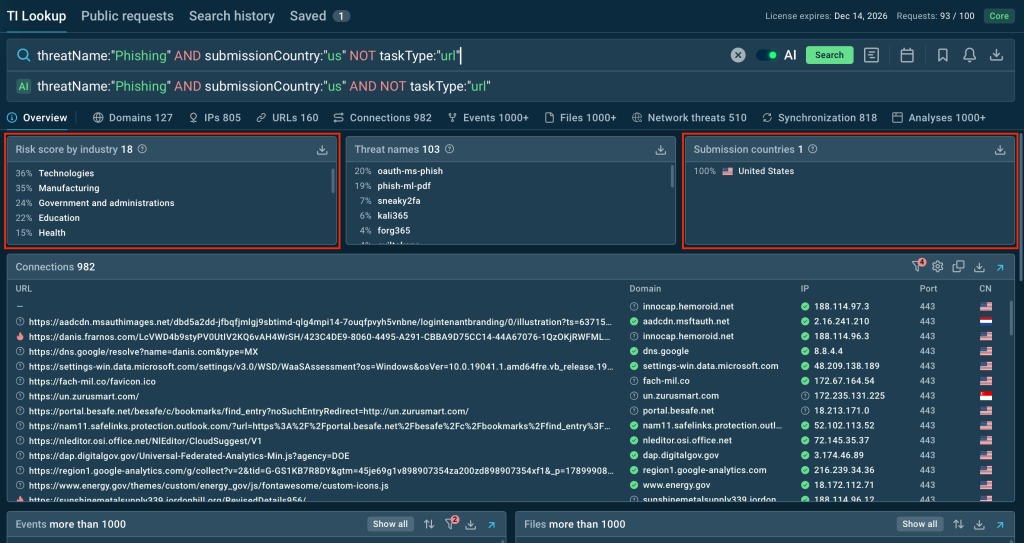Open Events panel expanded view arrow
The image size is (1024, 543).
point(491,524)
